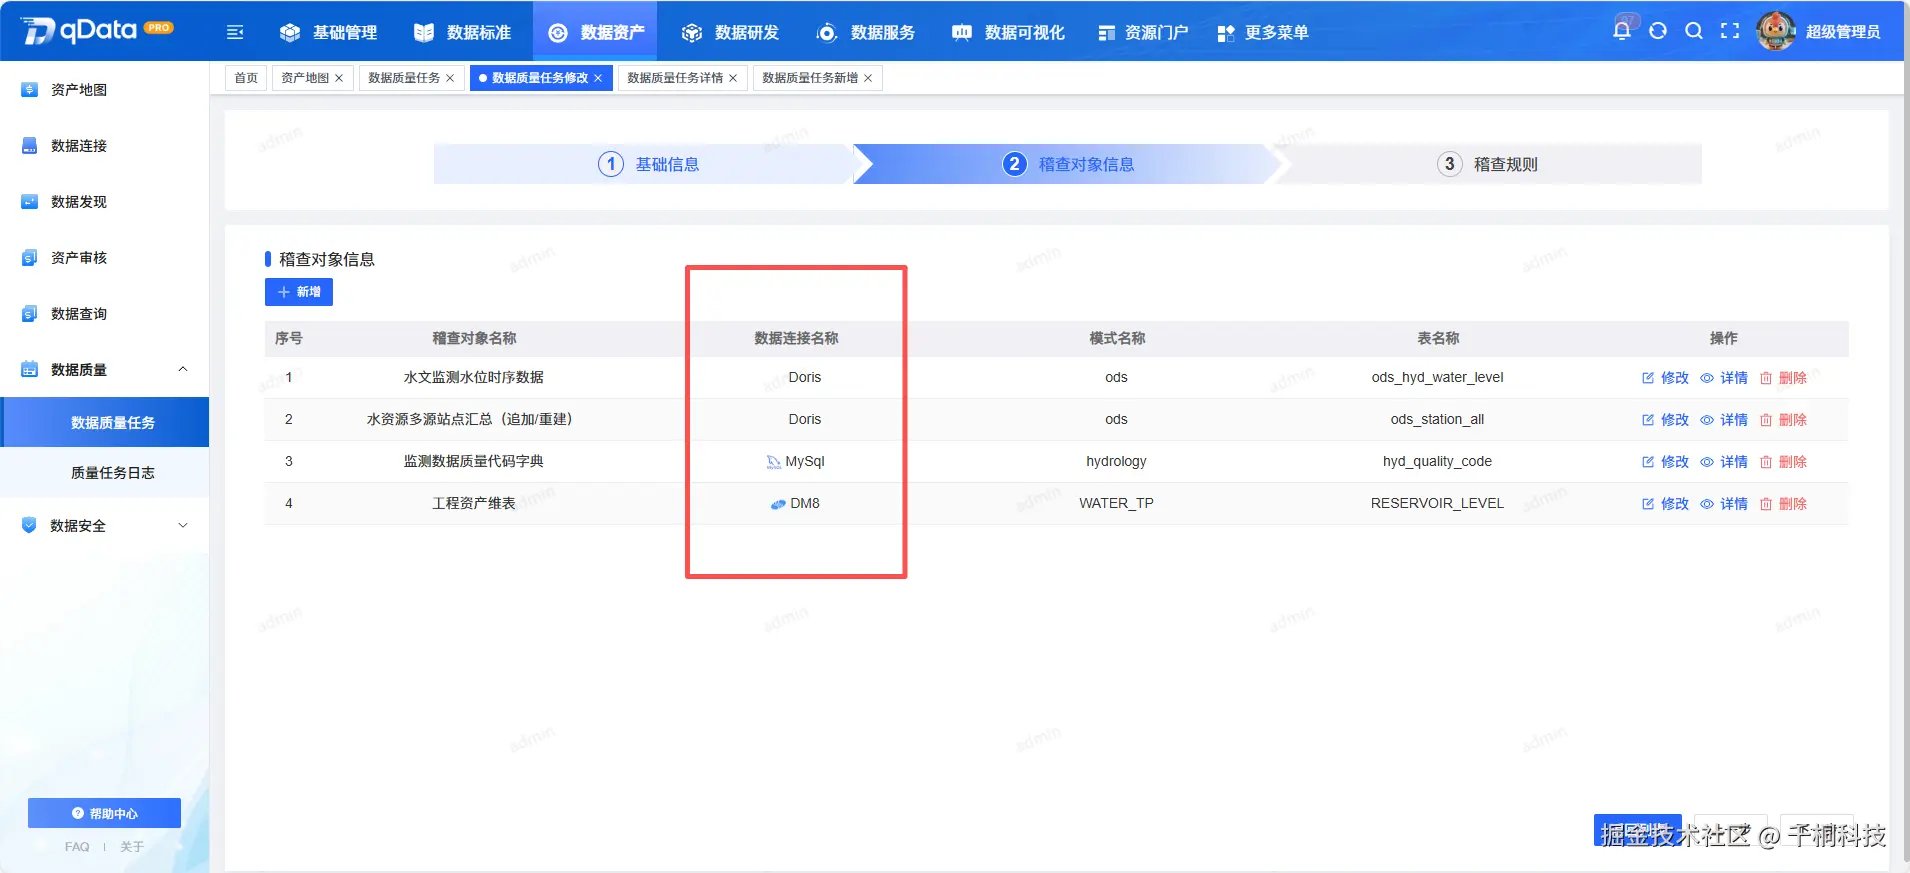Click the super administrator avatar
Viewport: 1910px width, 873px height.
pos(1776,31)
